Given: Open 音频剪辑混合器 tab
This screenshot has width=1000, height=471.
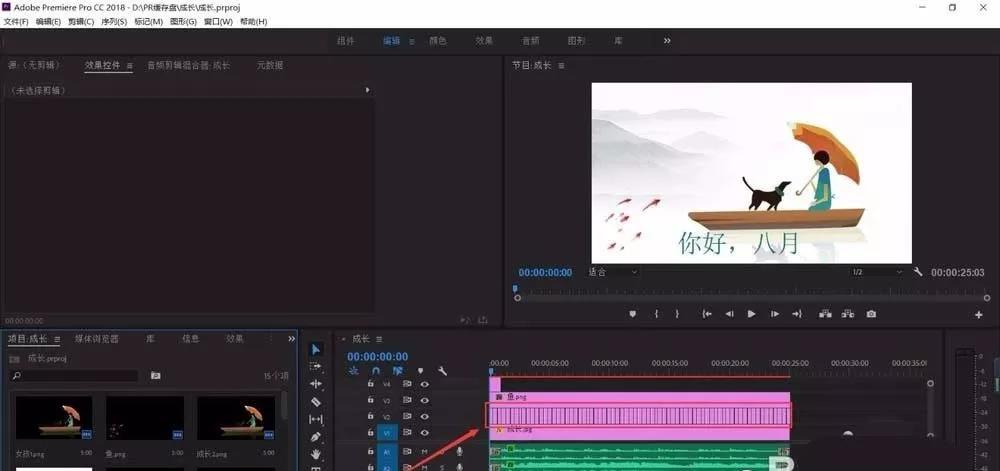Looking at the screenshot, I should pyautogui.click(x=189, y=65).
